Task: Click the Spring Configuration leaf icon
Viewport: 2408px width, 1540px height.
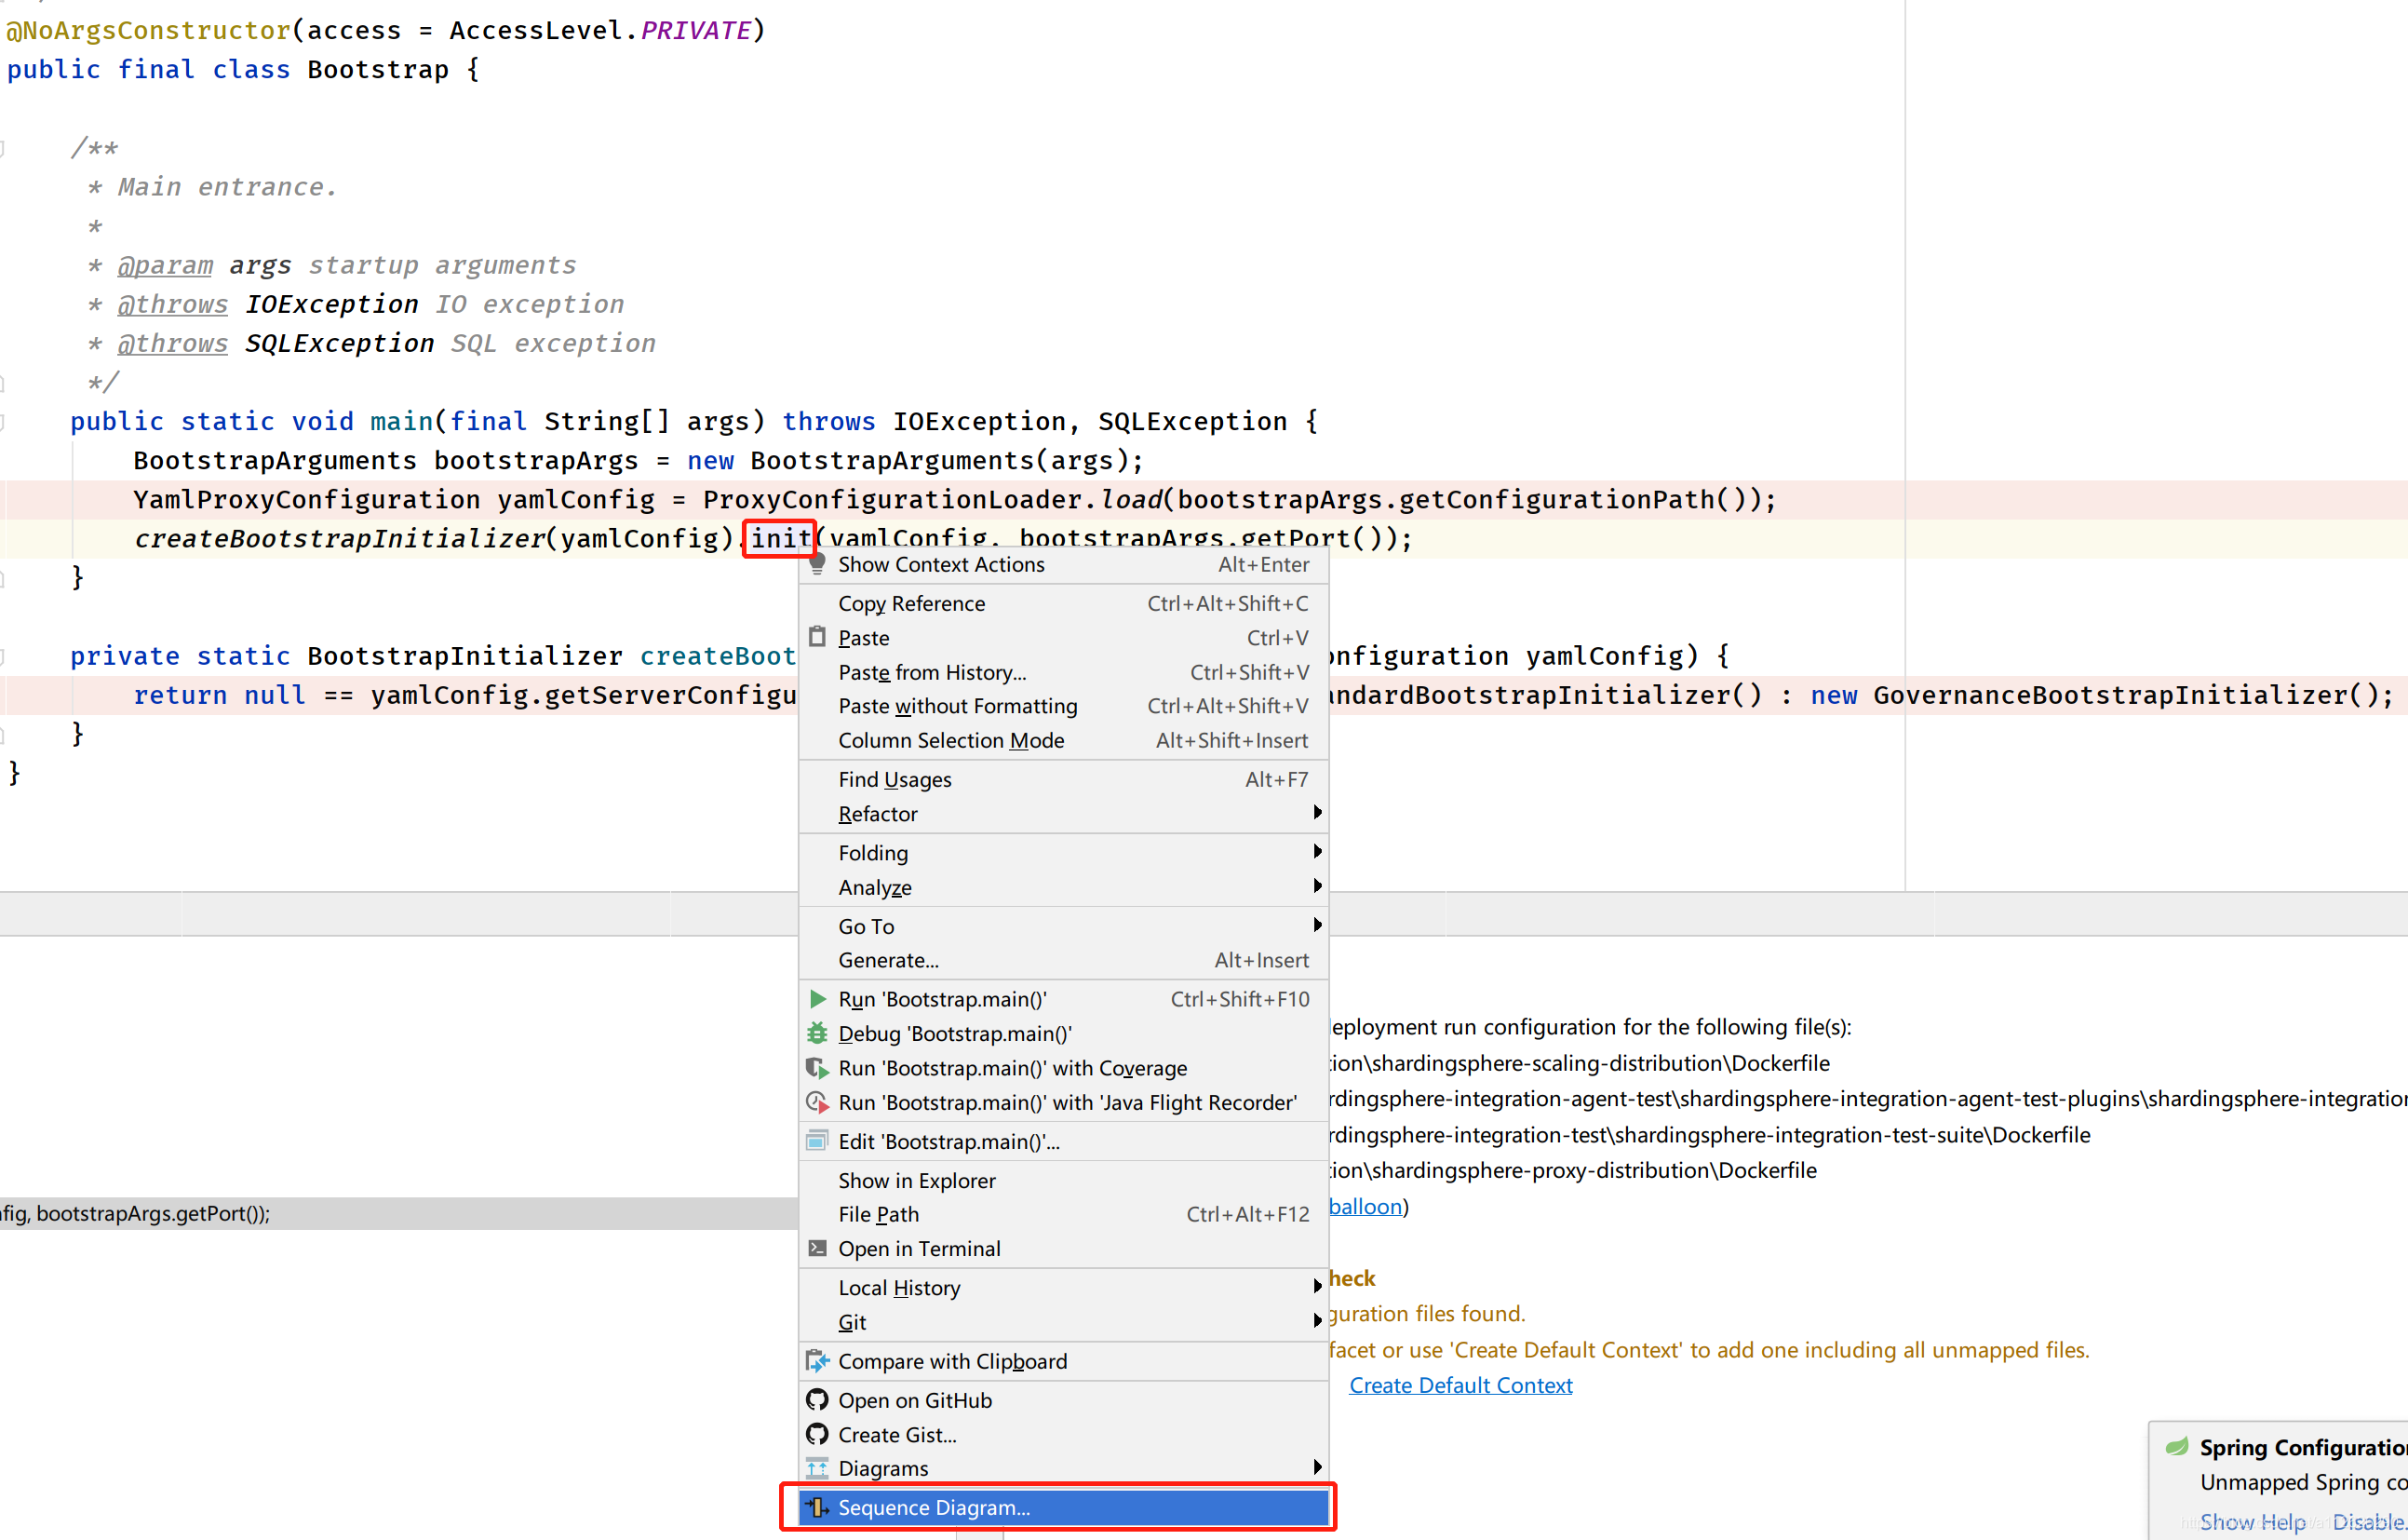Action: [2176, 1447]
